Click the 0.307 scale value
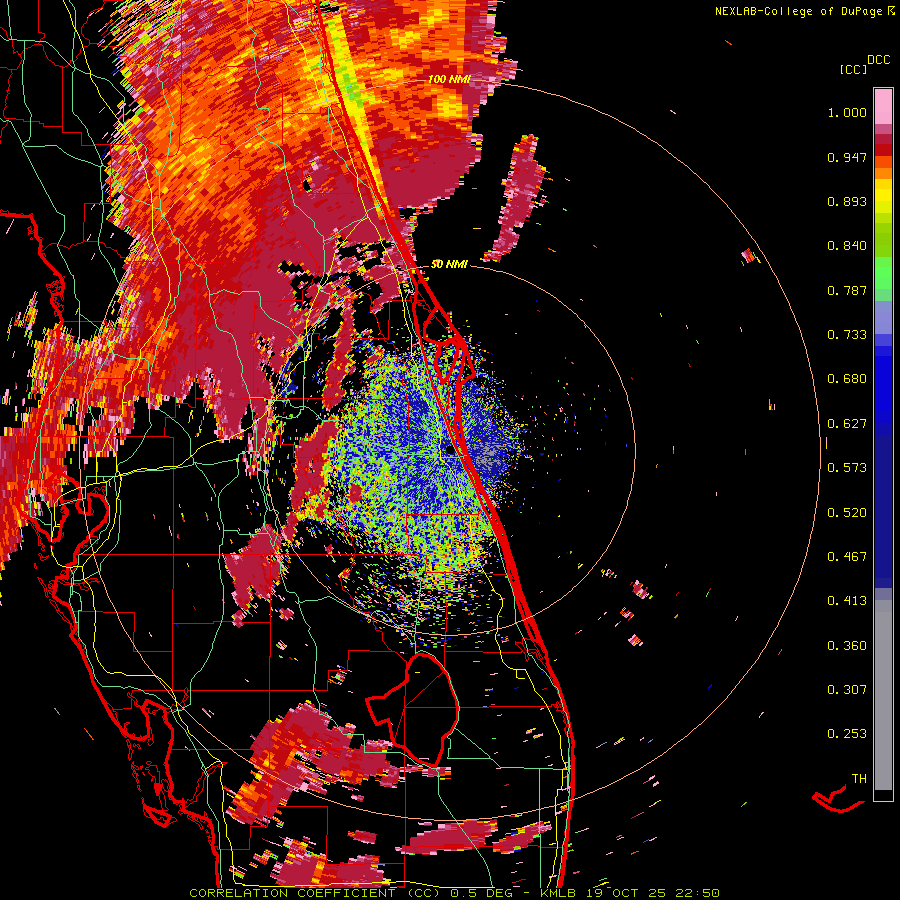Viewport: 900px width, 900px height. pyautogui.click(x=847, y=690)
